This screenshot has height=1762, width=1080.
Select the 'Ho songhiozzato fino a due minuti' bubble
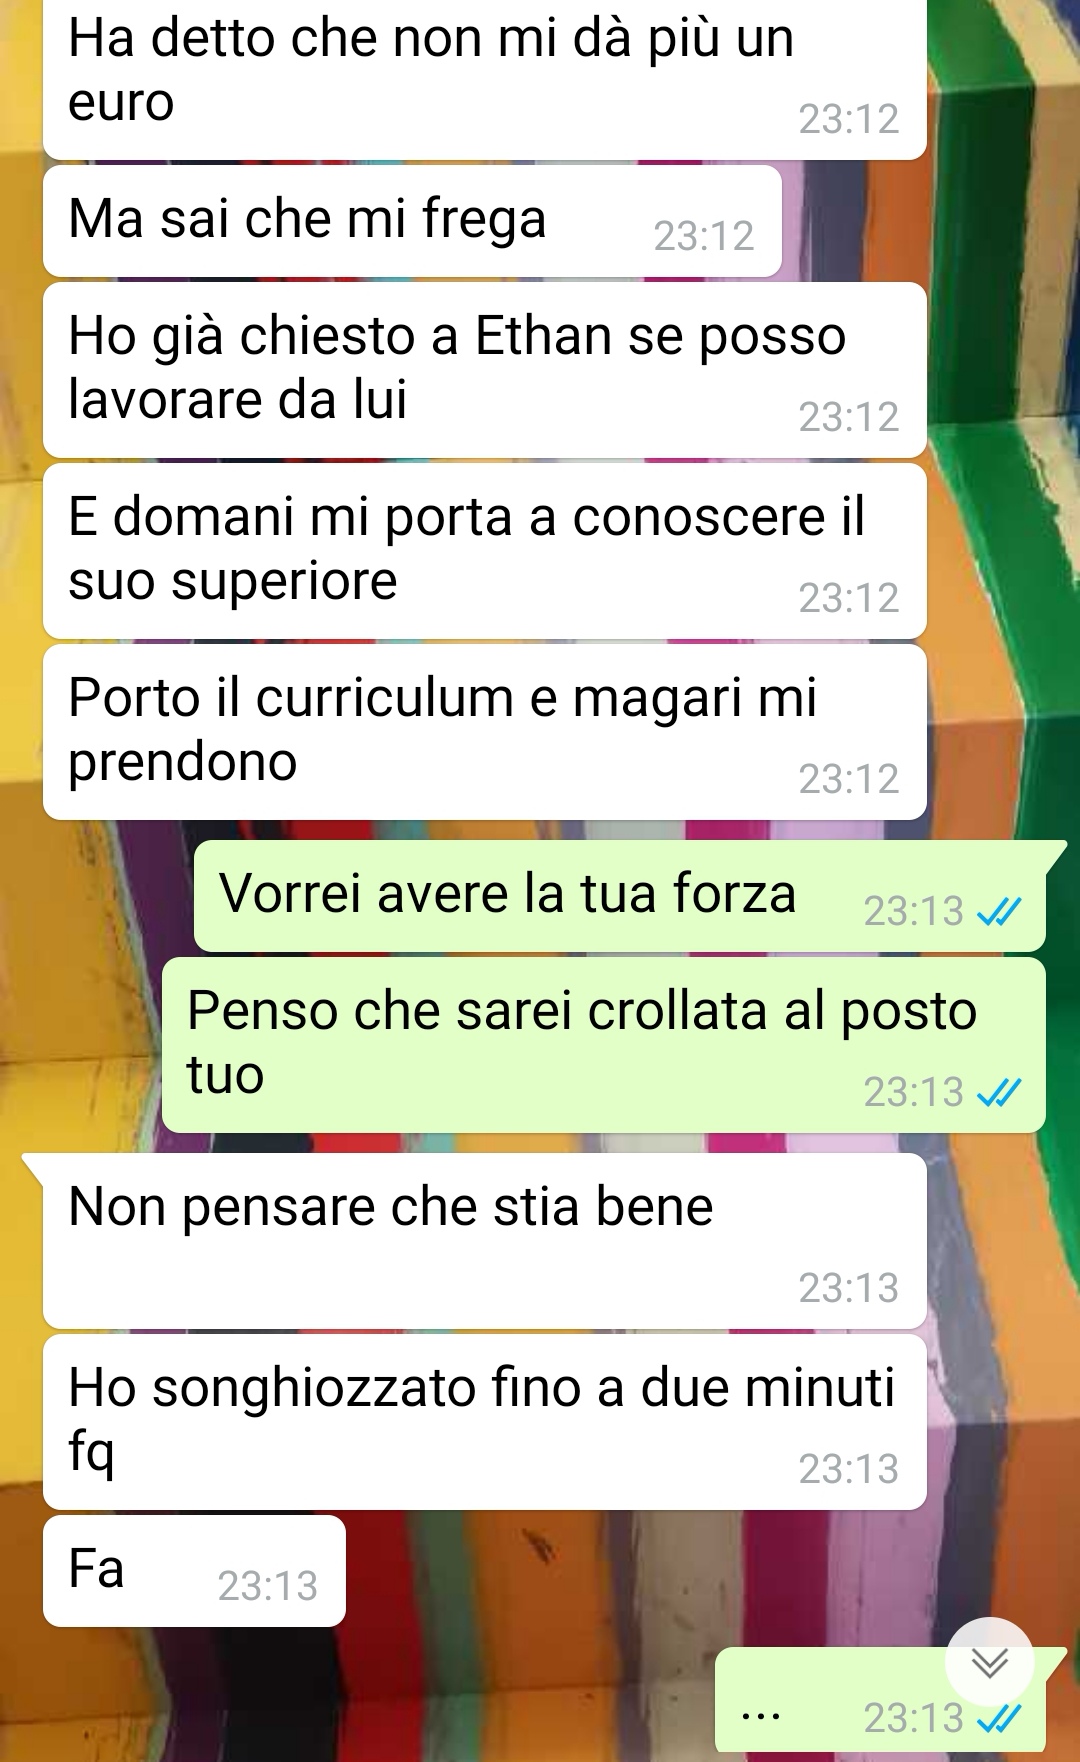pos(485,1422)
